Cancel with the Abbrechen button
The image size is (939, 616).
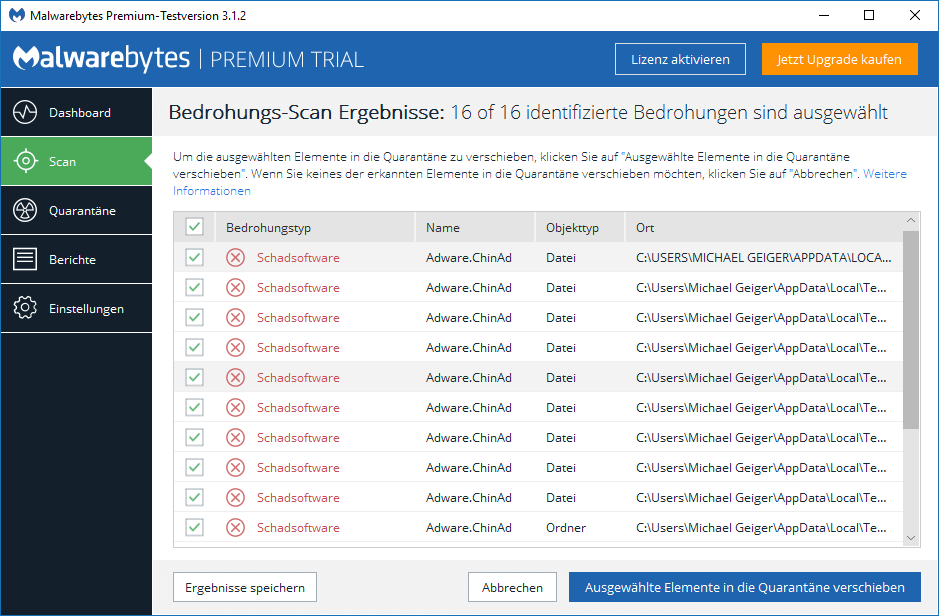pyautogui.click(x=513, y=587)
